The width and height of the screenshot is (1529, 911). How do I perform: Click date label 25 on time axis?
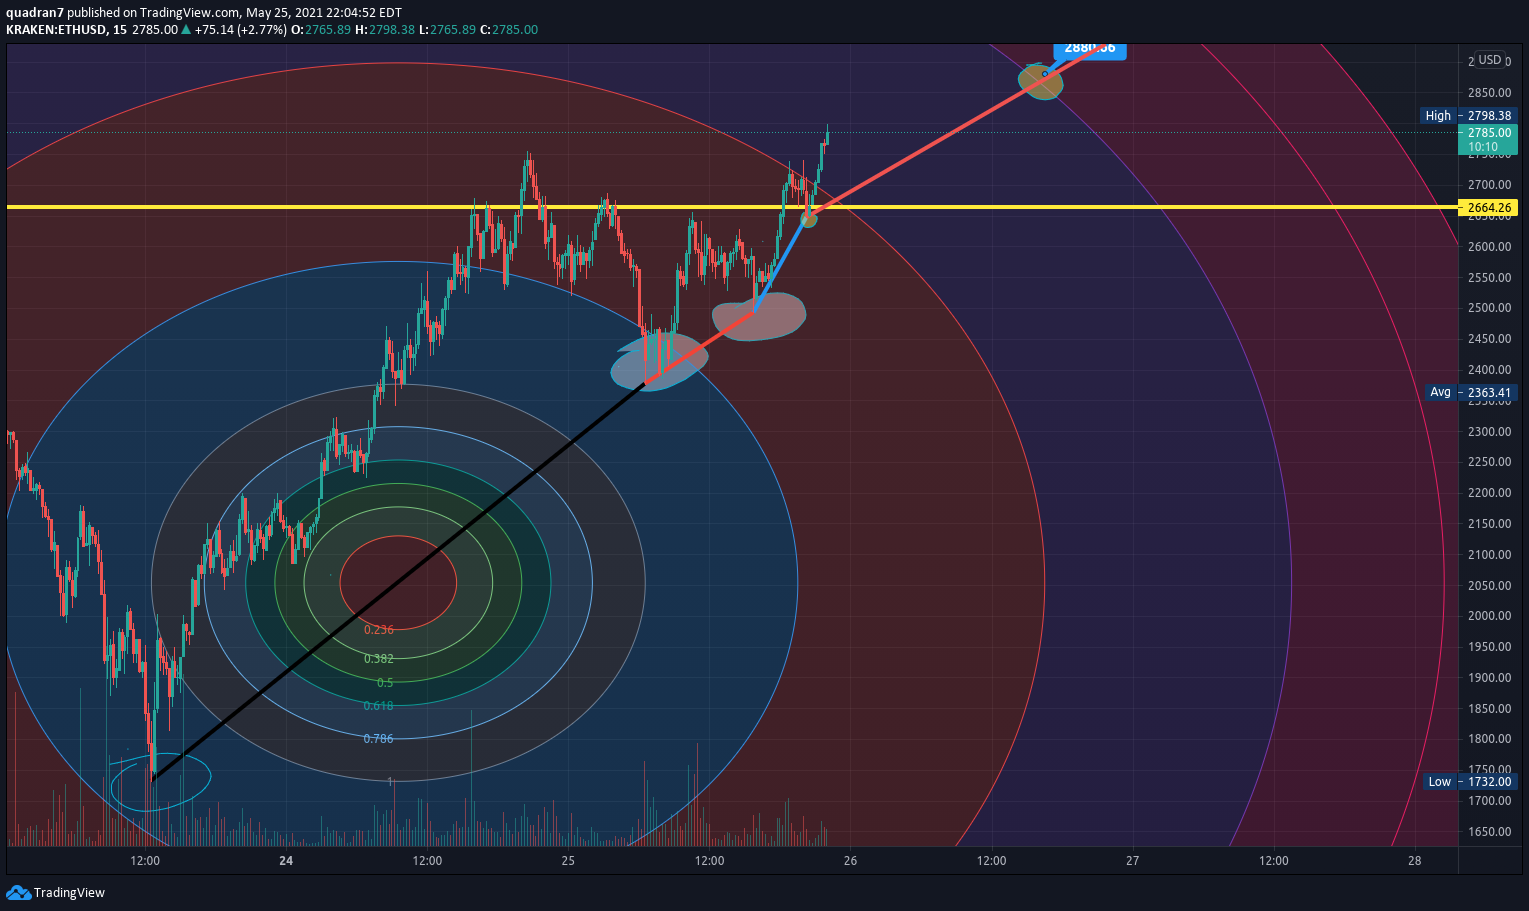tap(568, 860)
